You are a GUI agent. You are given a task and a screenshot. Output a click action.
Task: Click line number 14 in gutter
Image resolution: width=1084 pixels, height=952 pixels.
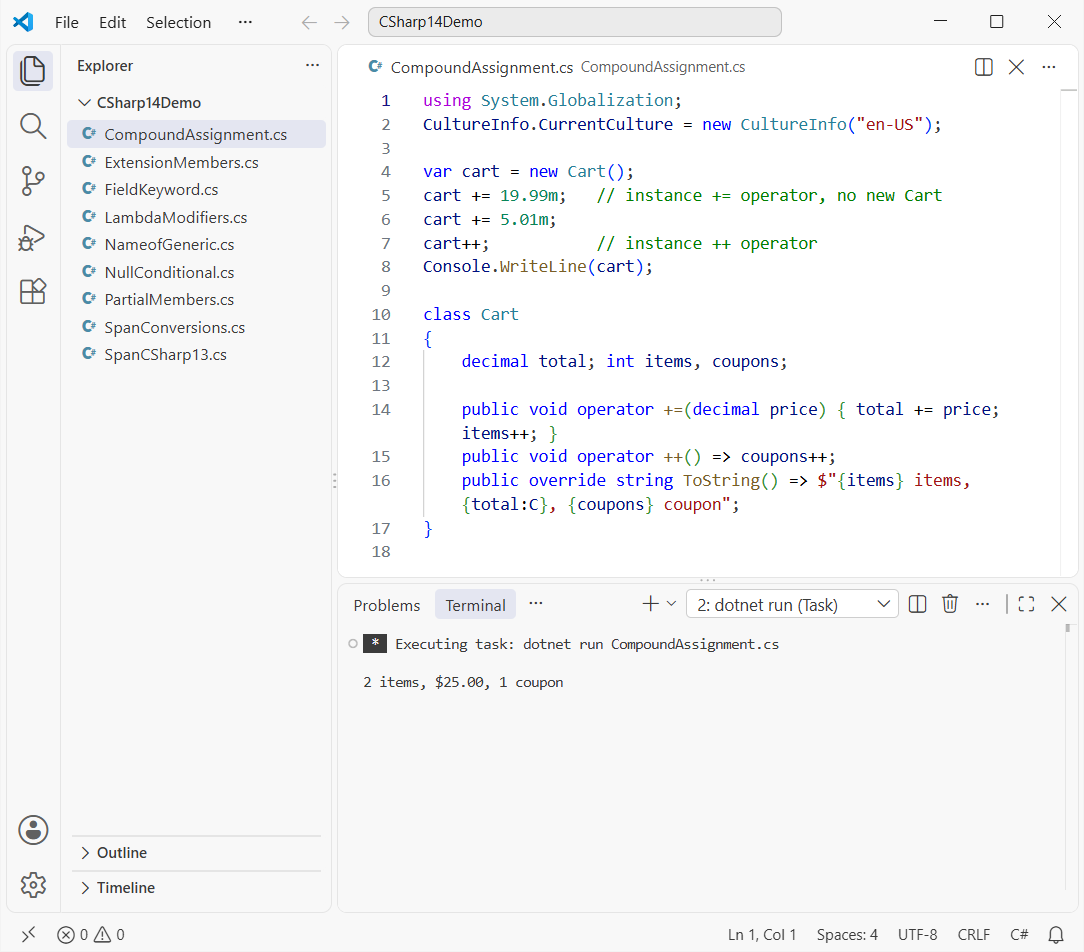click(381, 409)
